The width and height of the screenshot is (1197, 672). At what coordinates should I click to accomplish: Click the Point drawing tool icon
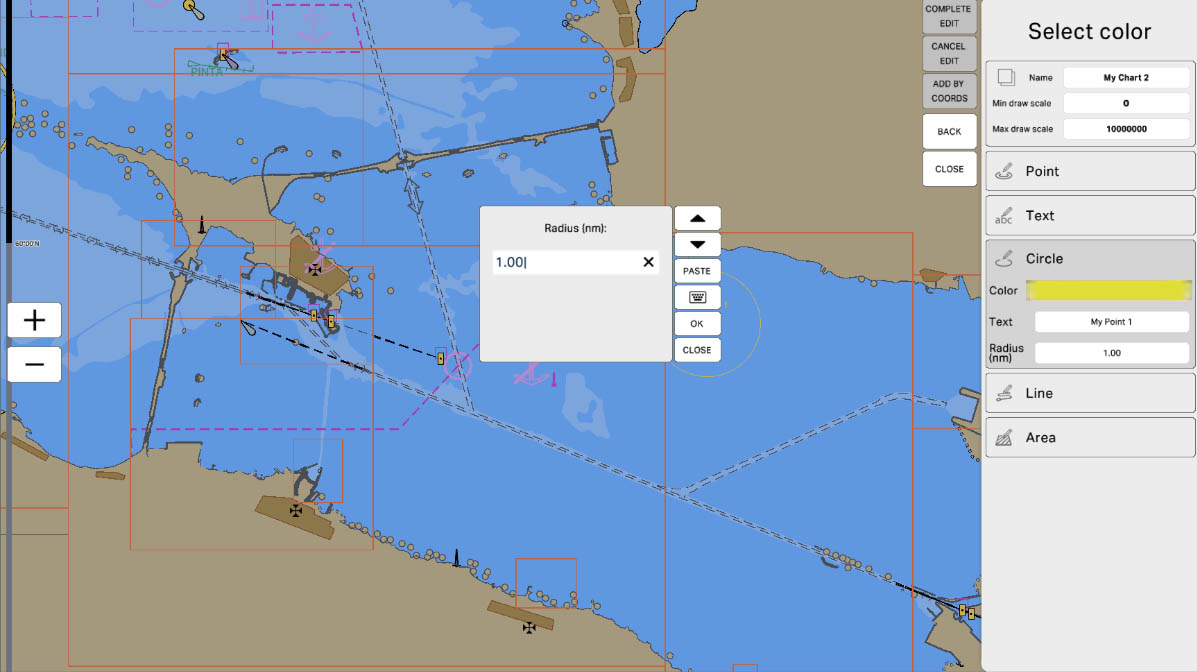1004,171
